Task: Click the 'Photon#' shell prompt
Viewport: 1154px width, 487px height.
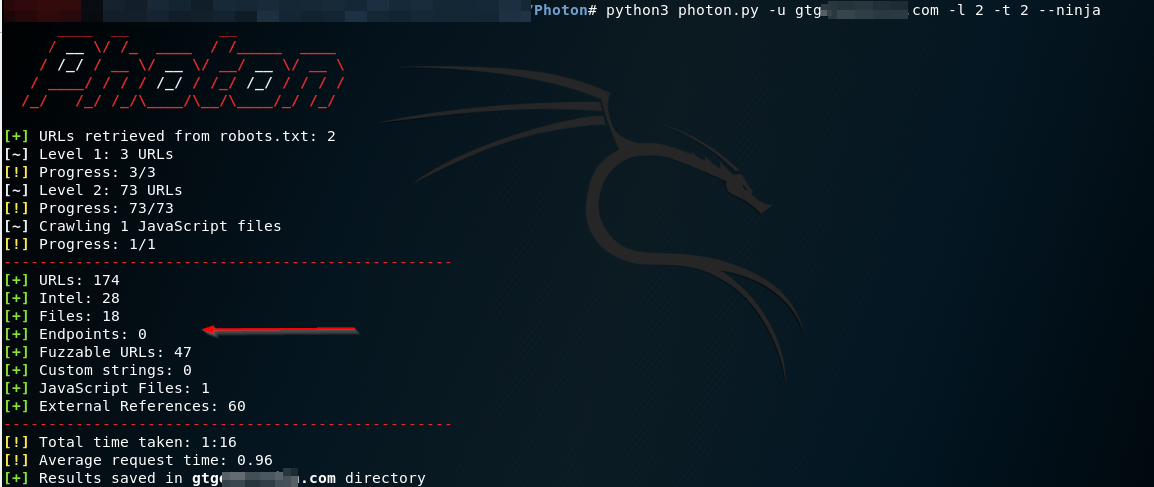Action: [564, 10]
